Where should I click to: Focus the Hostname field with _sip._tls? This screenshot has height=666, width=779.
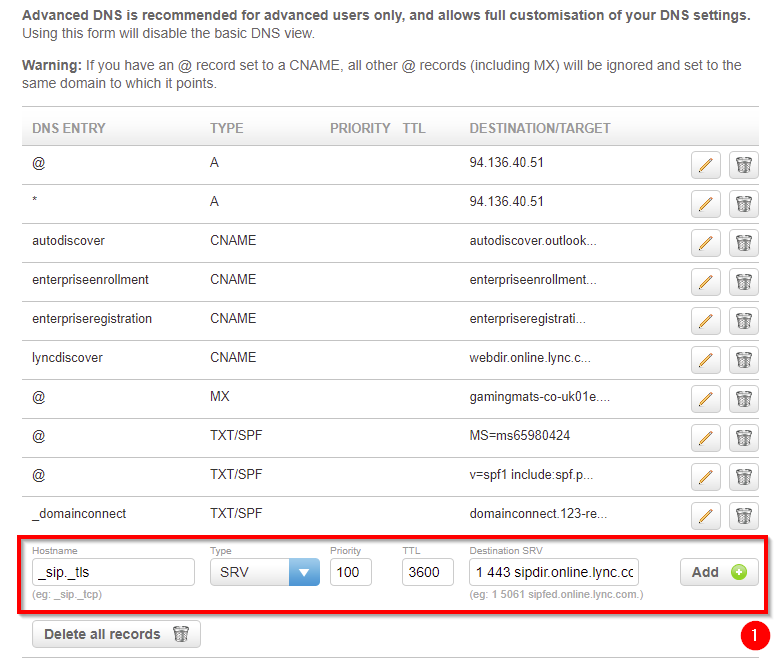113,572
